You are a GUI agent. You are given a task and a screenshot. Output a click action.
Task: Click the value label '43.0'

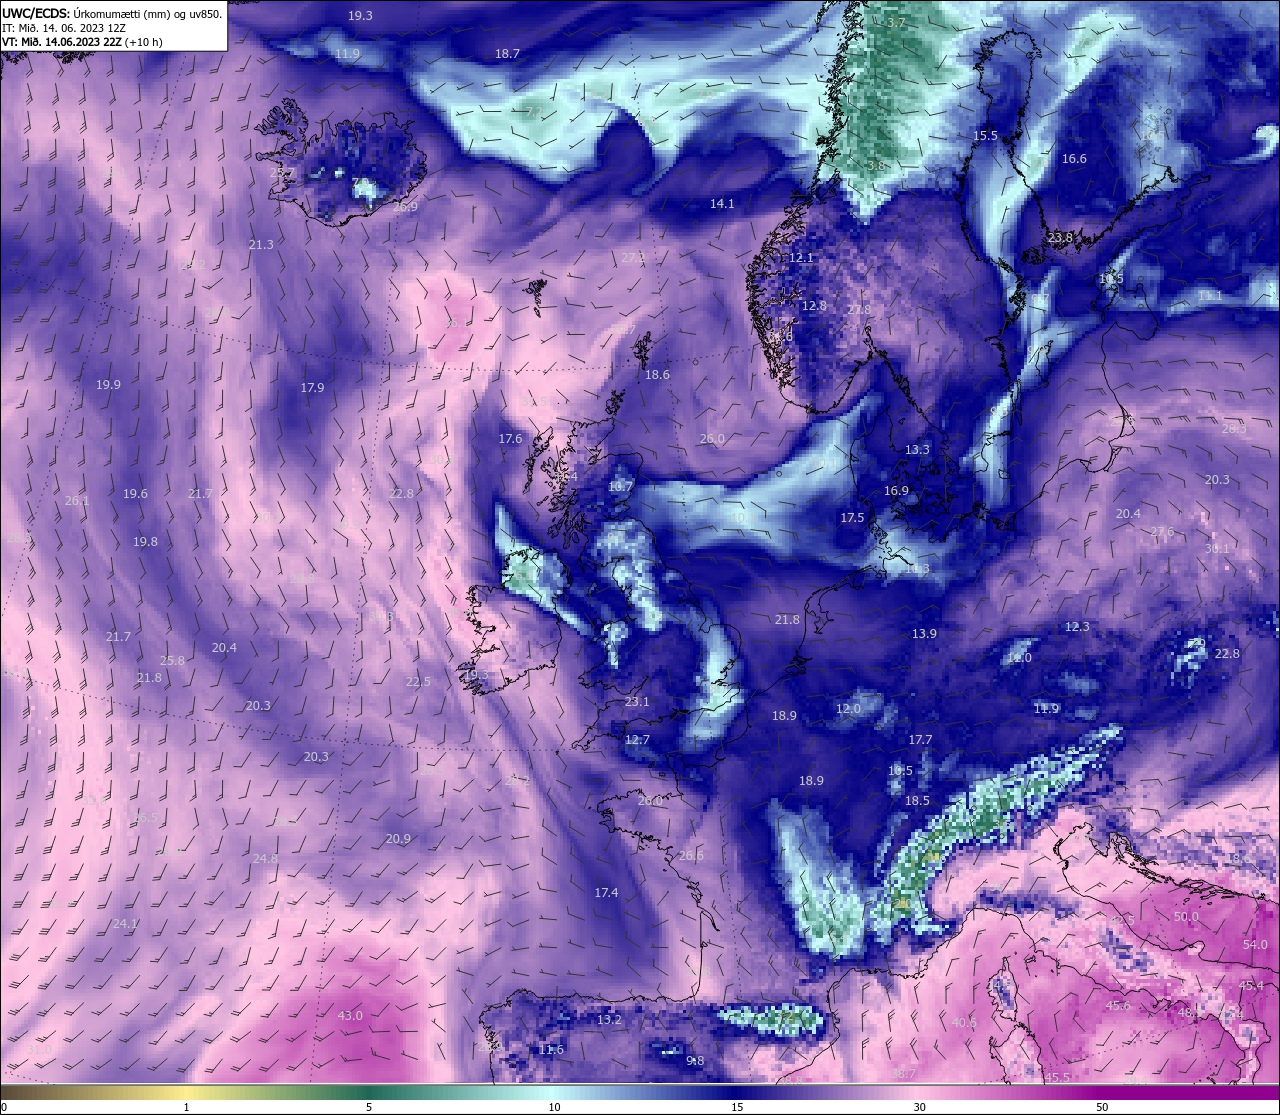(x=350, y=1016)
